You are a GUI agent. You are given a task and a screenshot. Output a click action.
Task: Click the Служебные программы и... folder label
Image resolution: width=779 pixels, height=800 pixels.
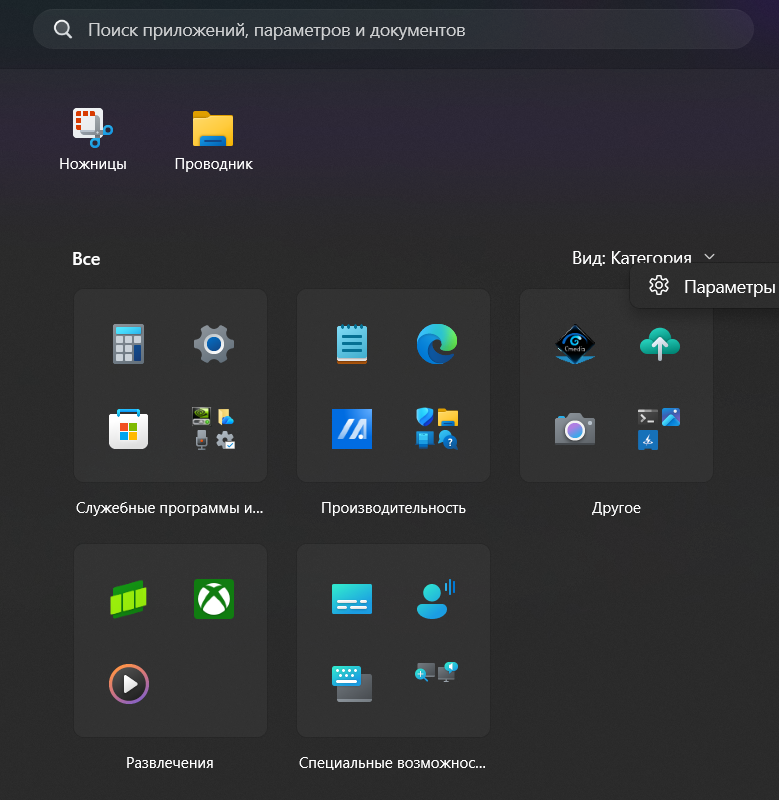pyautogui.click(x=169, y=508)
